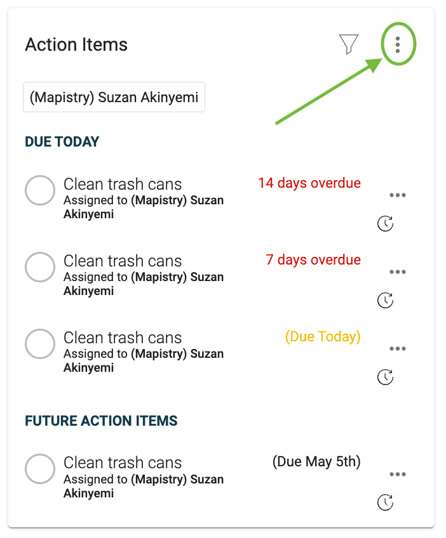Mark the 14 days overdue task complete

coord(40,190)
